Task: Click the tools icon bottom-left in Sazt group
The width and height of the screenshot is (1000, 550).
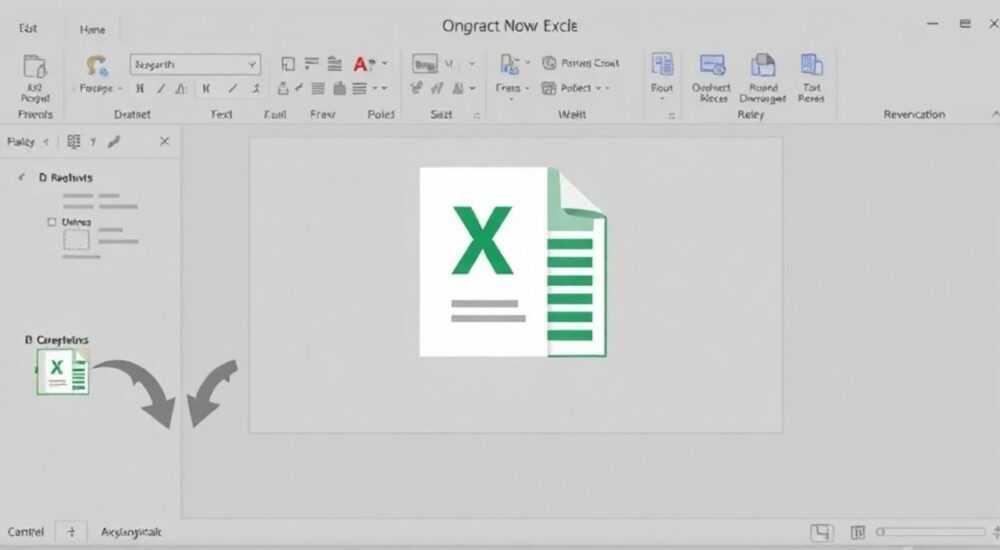Action: (x=416, y=88)
